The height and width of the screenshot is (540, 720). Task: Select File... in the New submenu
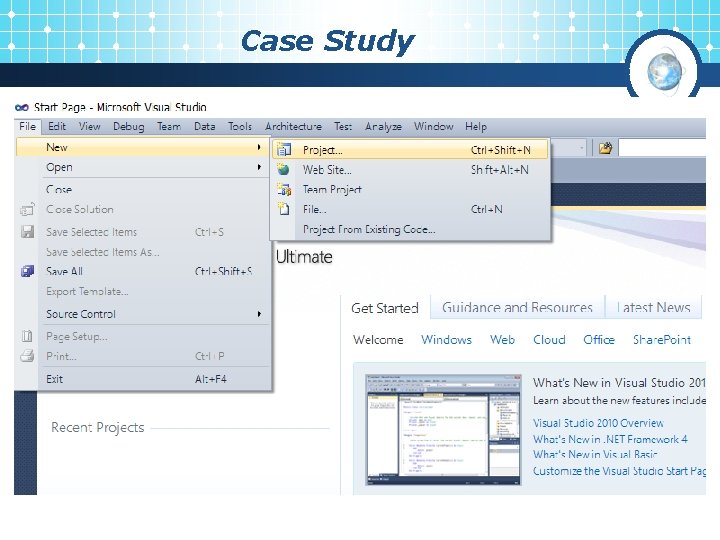[410, 209]
